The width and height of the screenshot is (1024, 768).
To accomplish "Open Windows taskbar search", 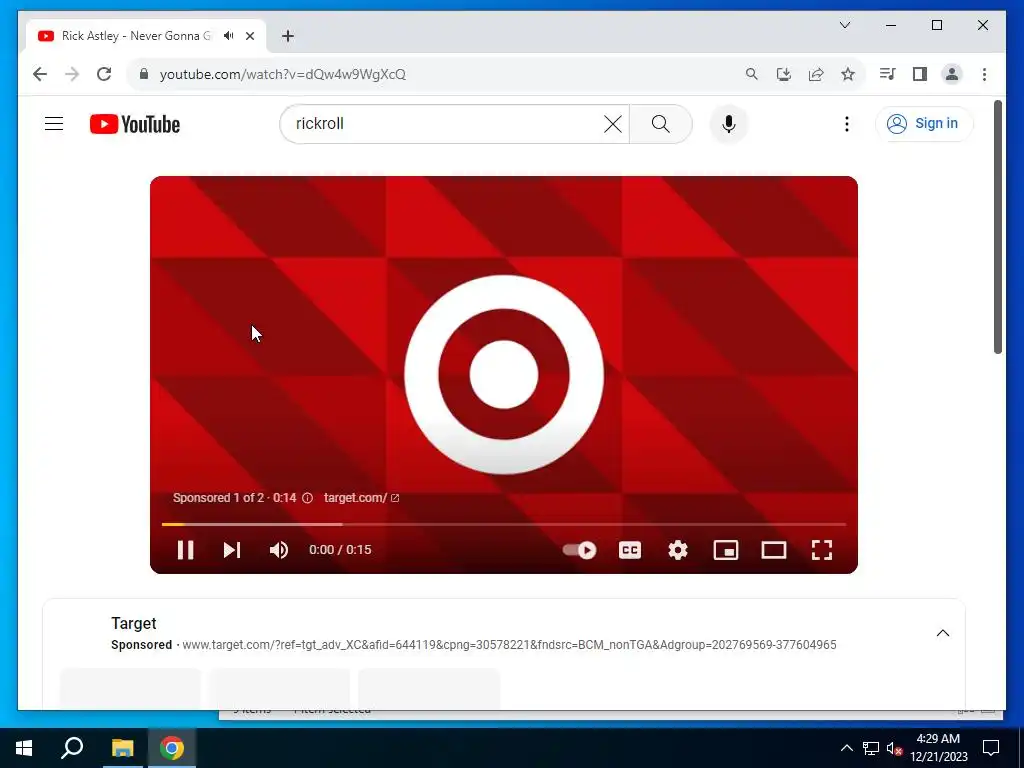I will coord(72,748).
